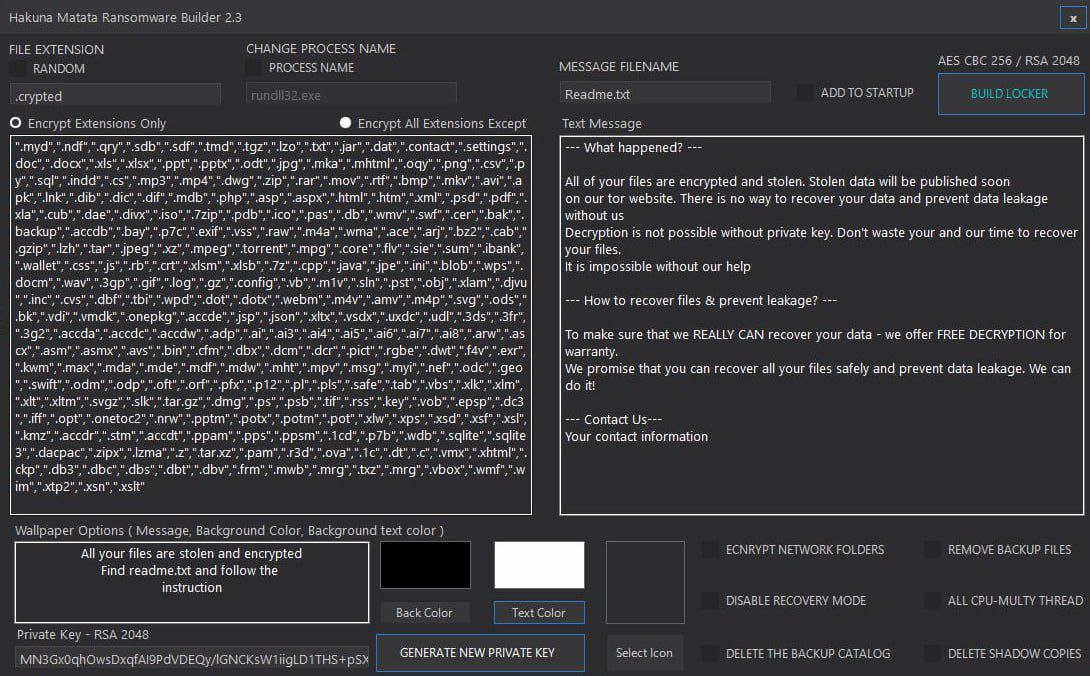
Task: Click the 'AES CBC 256 / RSA 2048' label
Action: (1009, 61)
